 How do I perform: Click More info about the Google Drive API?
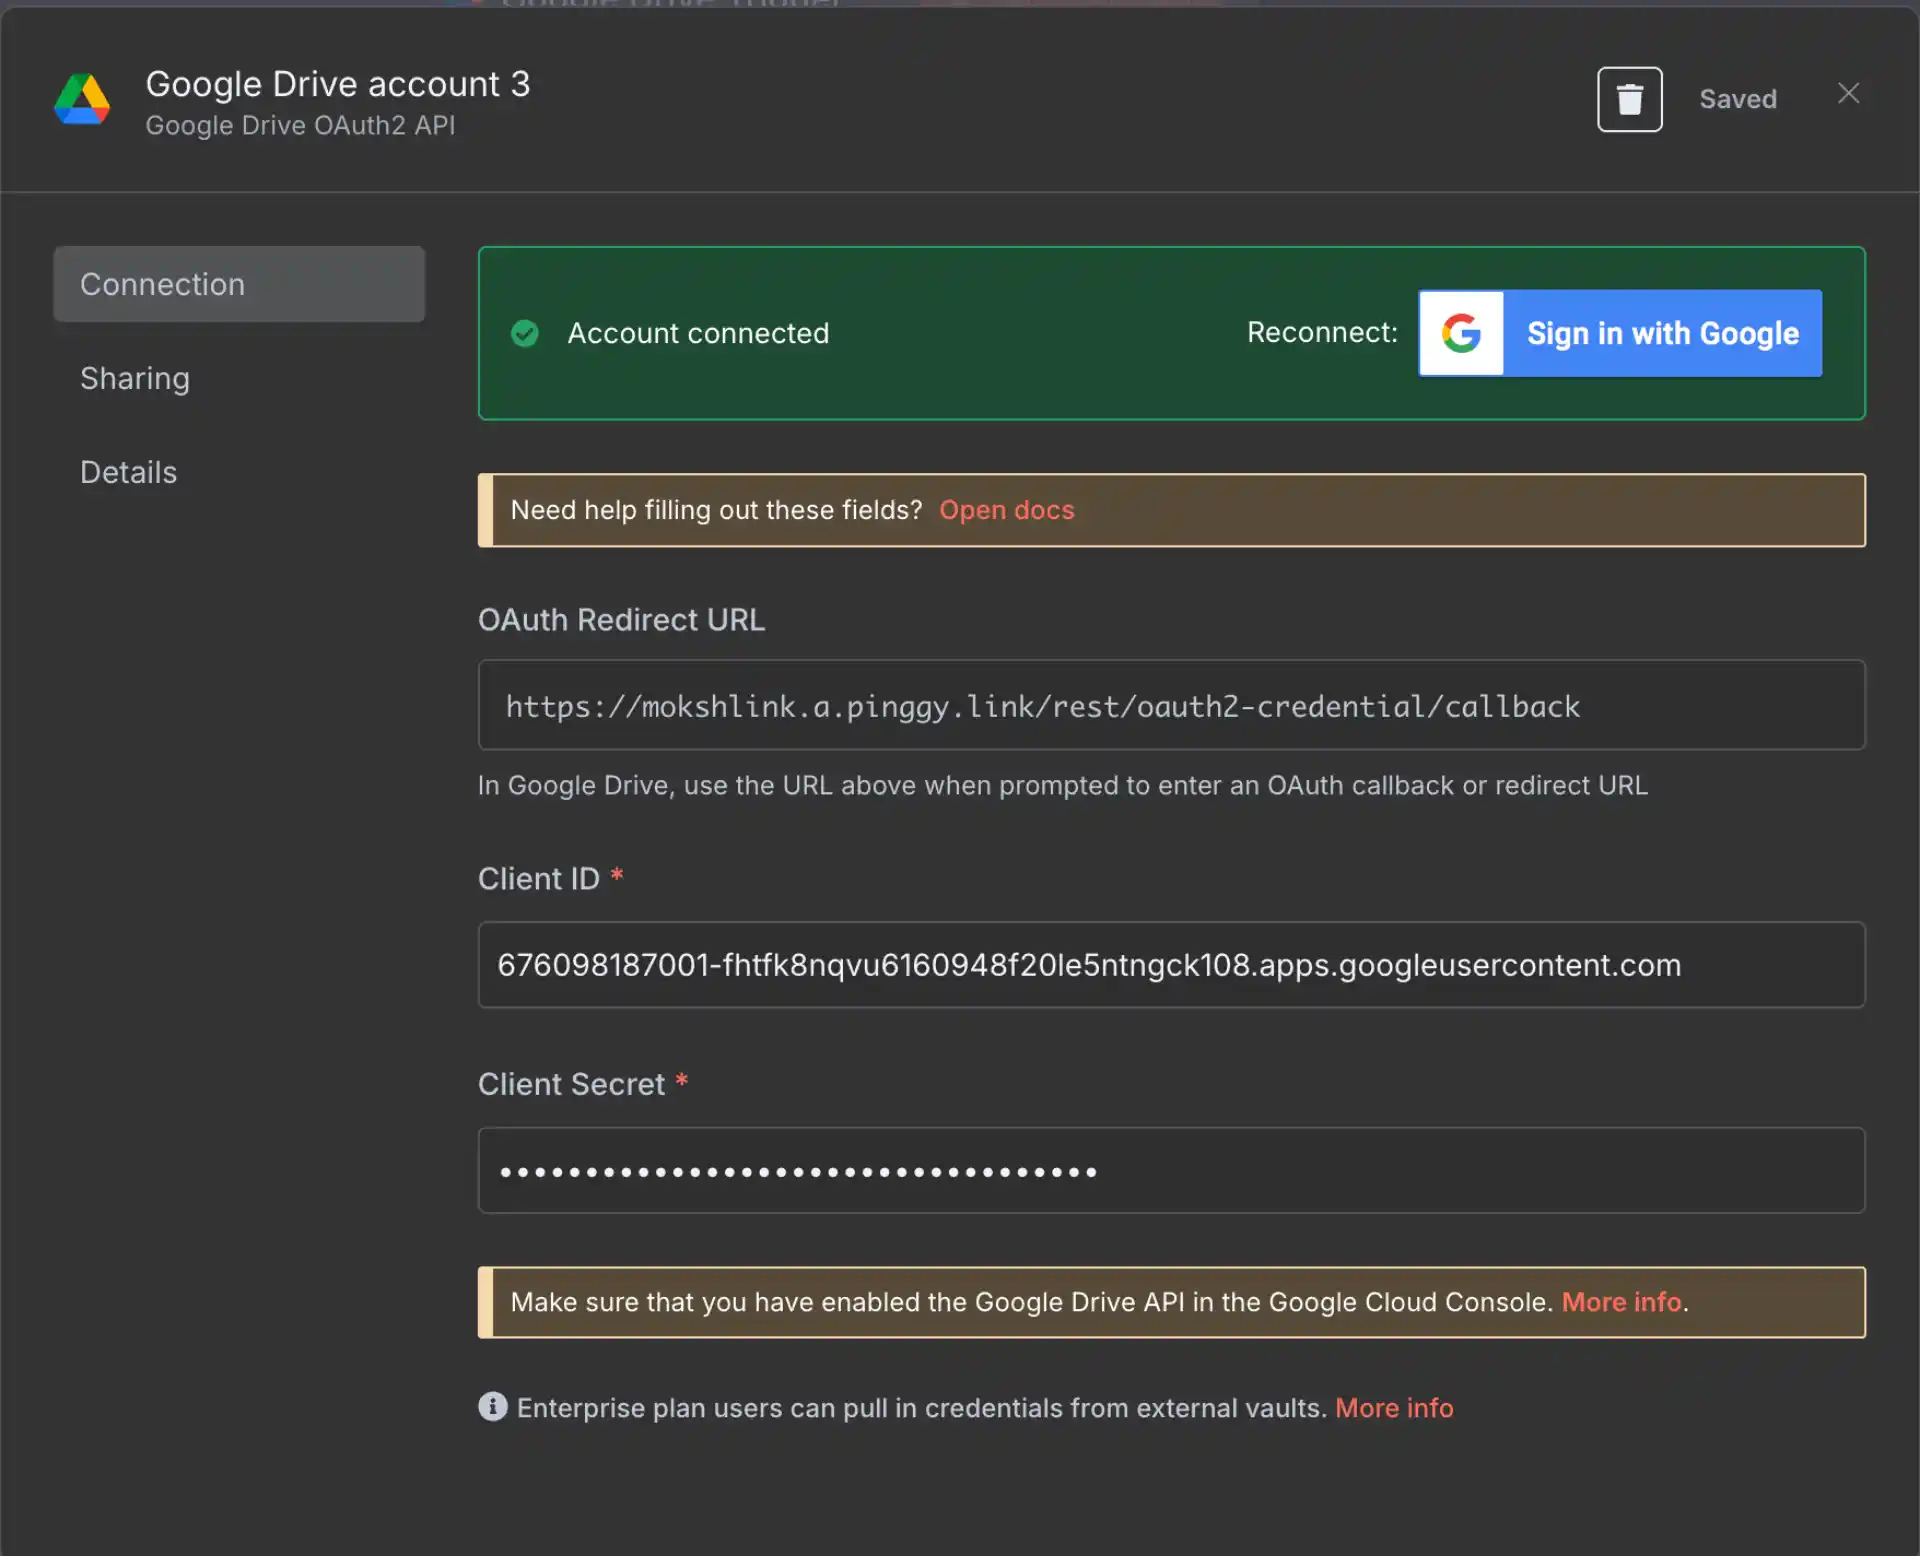[1620, 1301]
